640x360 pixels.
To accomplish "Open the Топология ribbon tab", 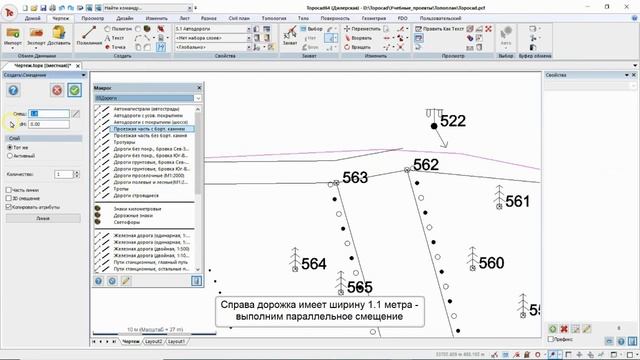I will click(274, 18).
